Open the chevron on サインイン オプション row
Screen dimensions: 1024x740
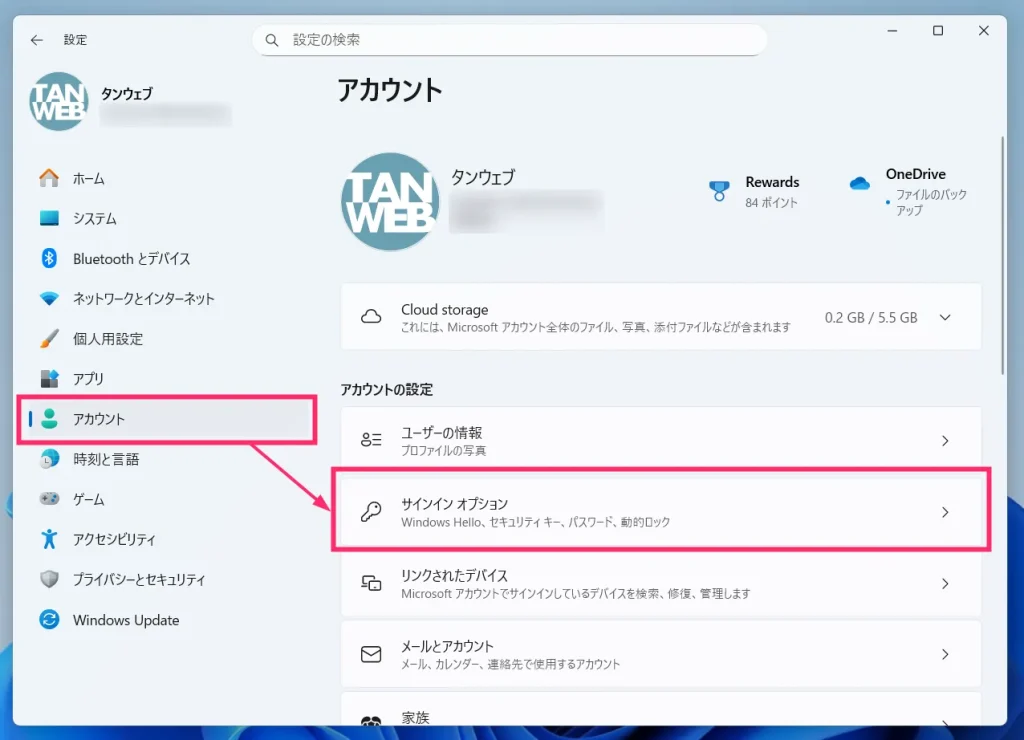tap(945, 512)
